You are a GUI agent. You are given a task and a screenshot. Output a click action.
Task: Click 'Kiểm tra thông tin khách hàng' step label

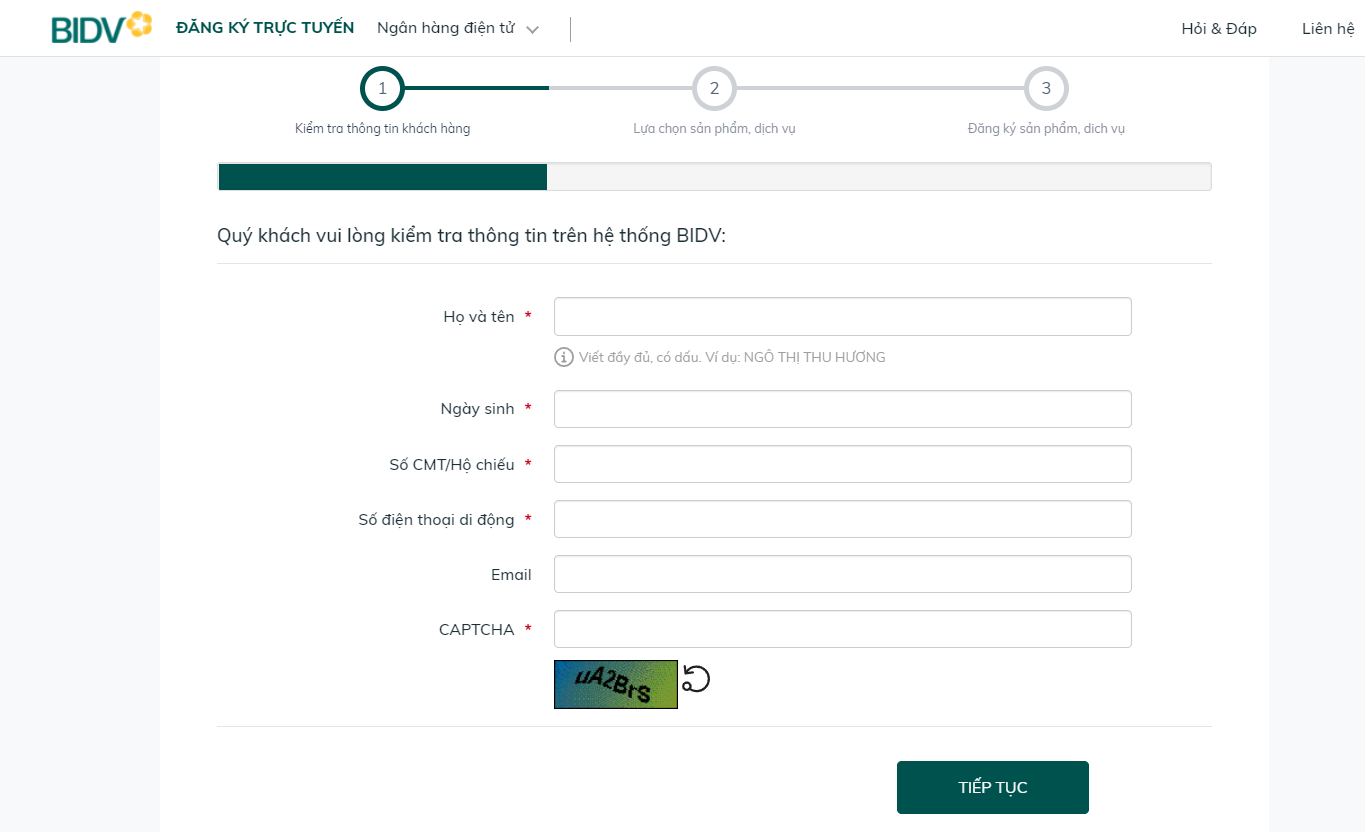point(382,129)
